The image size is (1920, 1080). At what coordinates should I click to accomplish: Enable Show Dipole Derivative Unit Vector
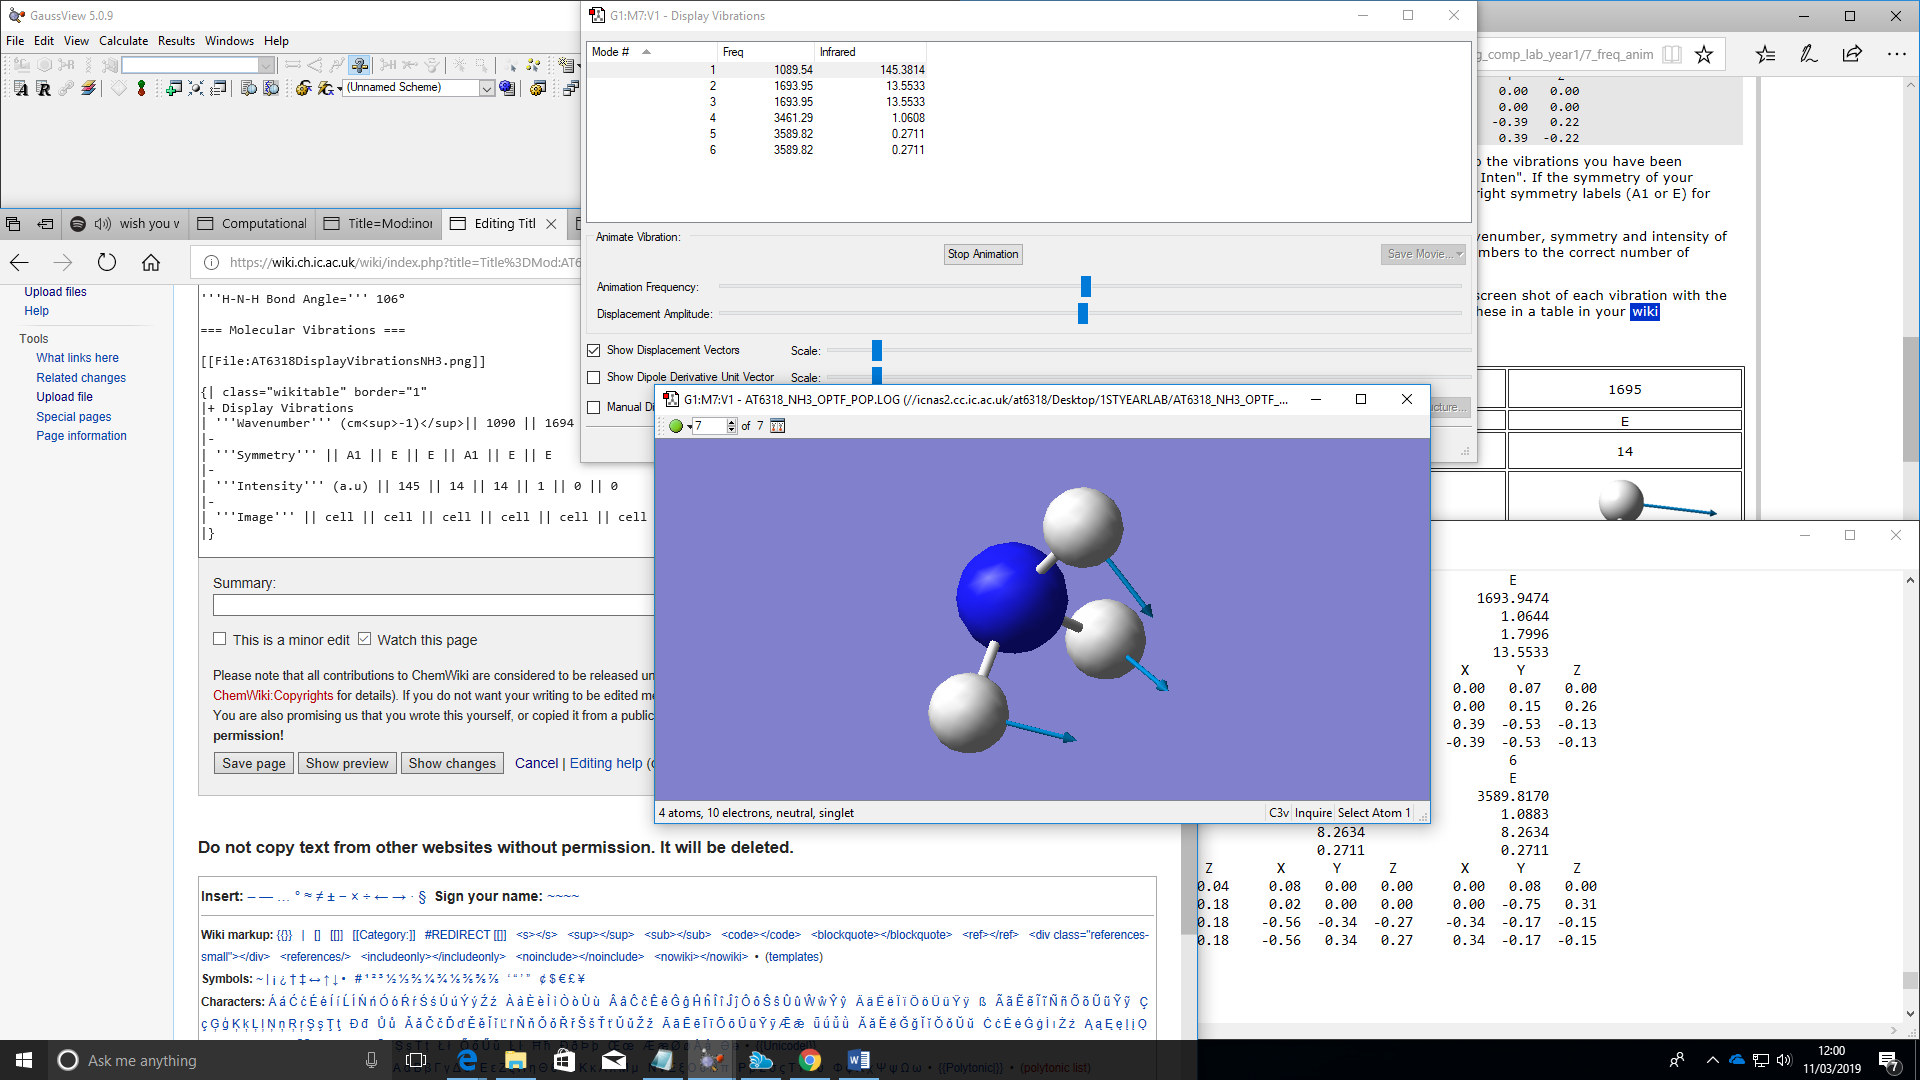[594, 377]
